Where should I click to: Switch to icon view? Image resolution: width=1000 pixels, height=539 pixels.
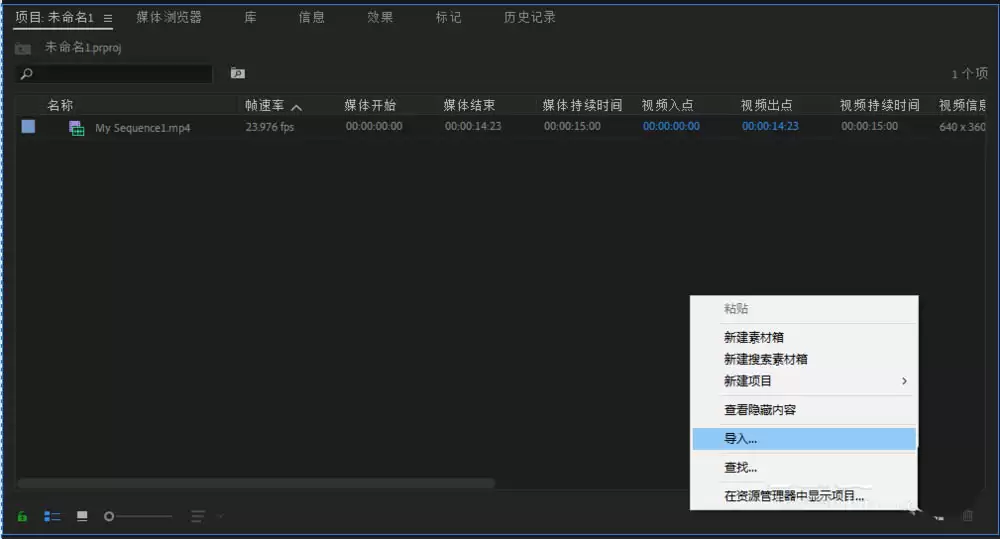82,515
